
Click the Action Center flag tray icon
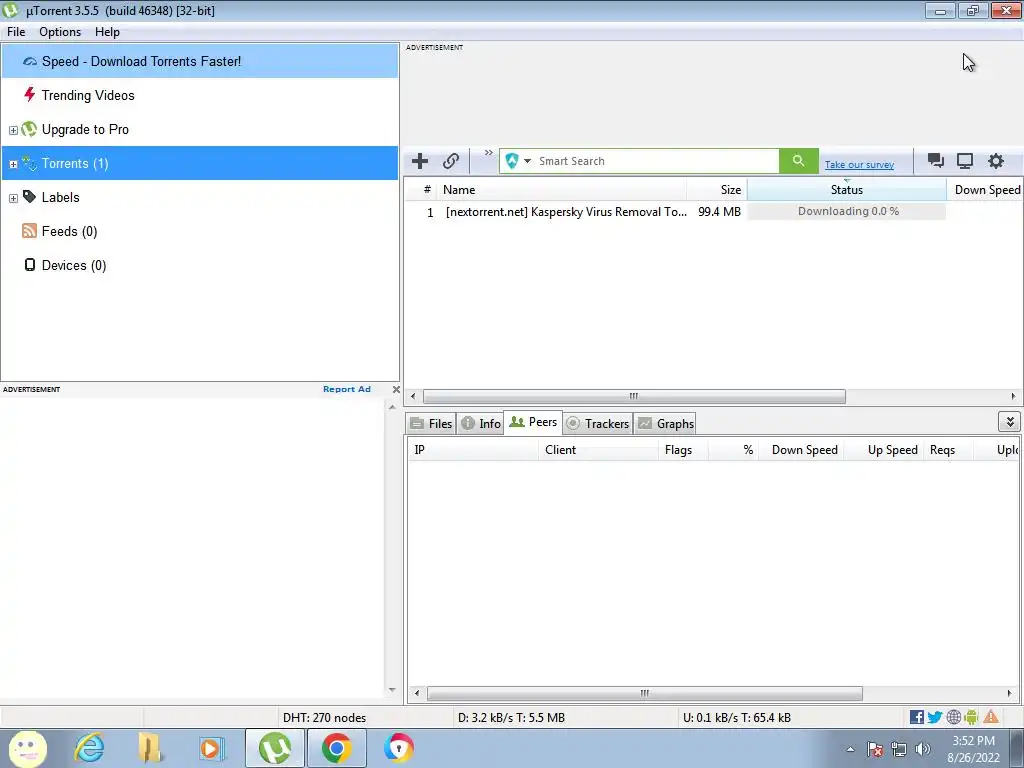[875, 749]
